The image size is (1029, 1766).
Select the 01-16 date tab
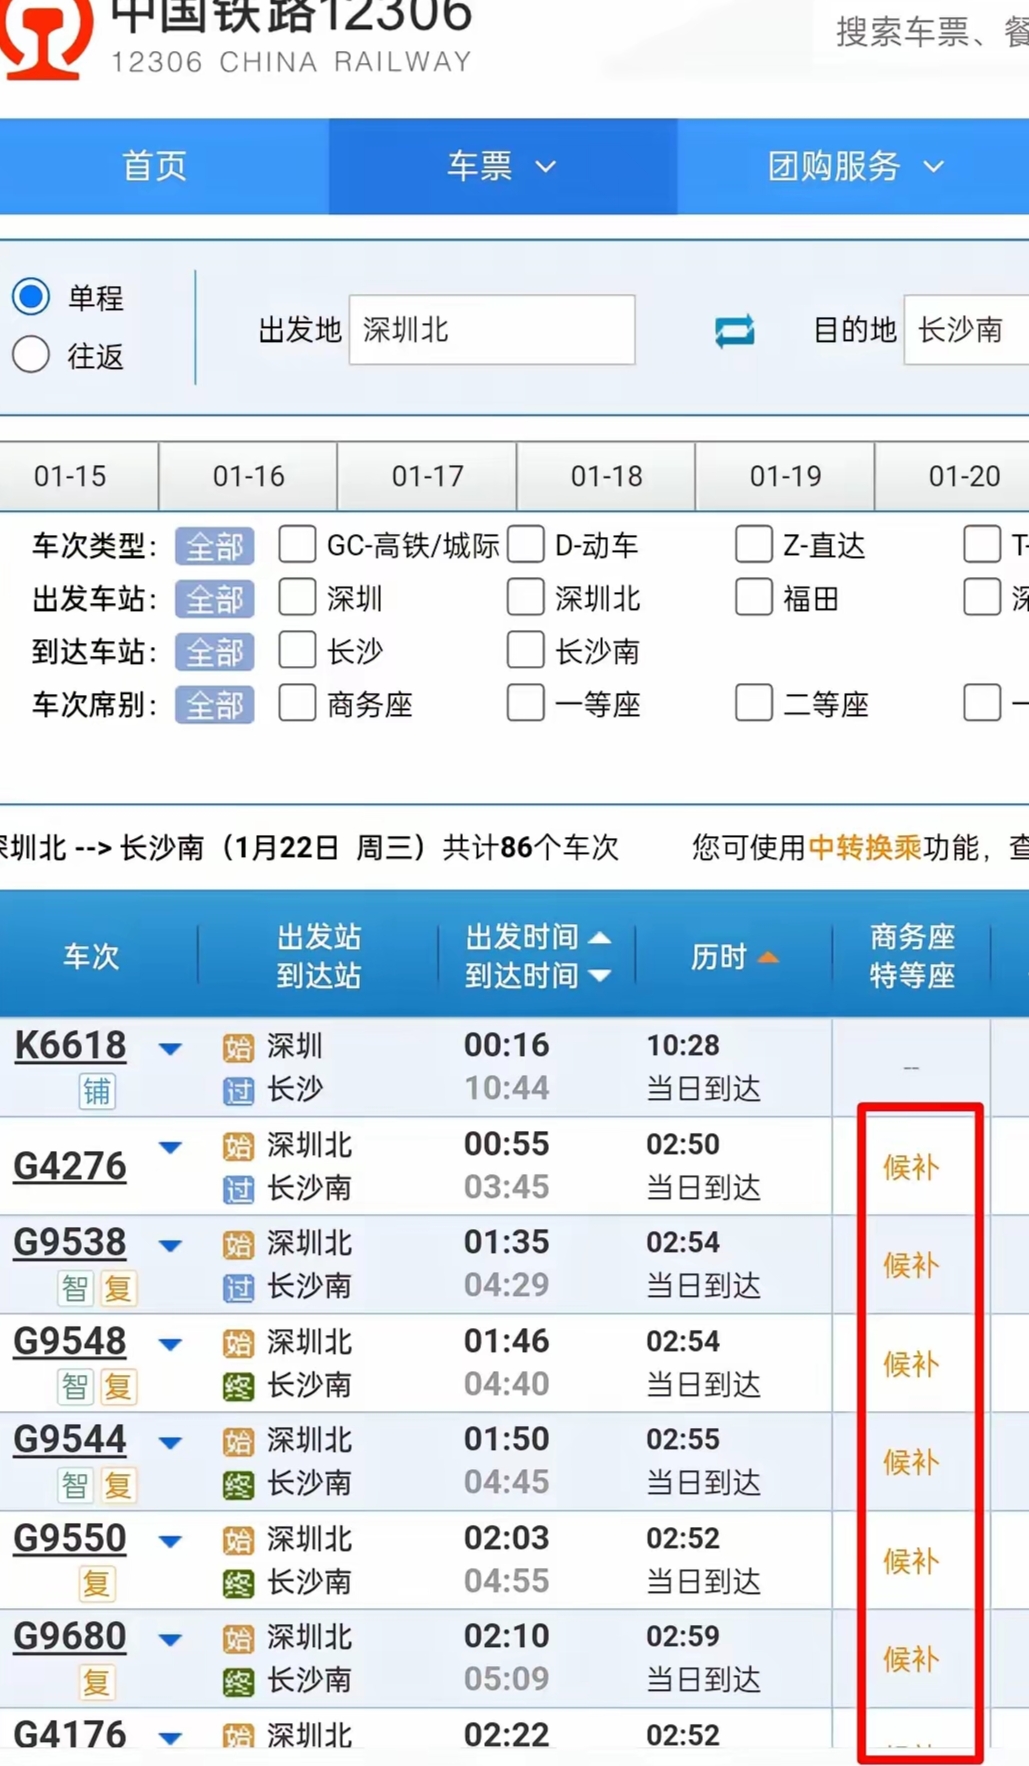(x=248, y=476)
